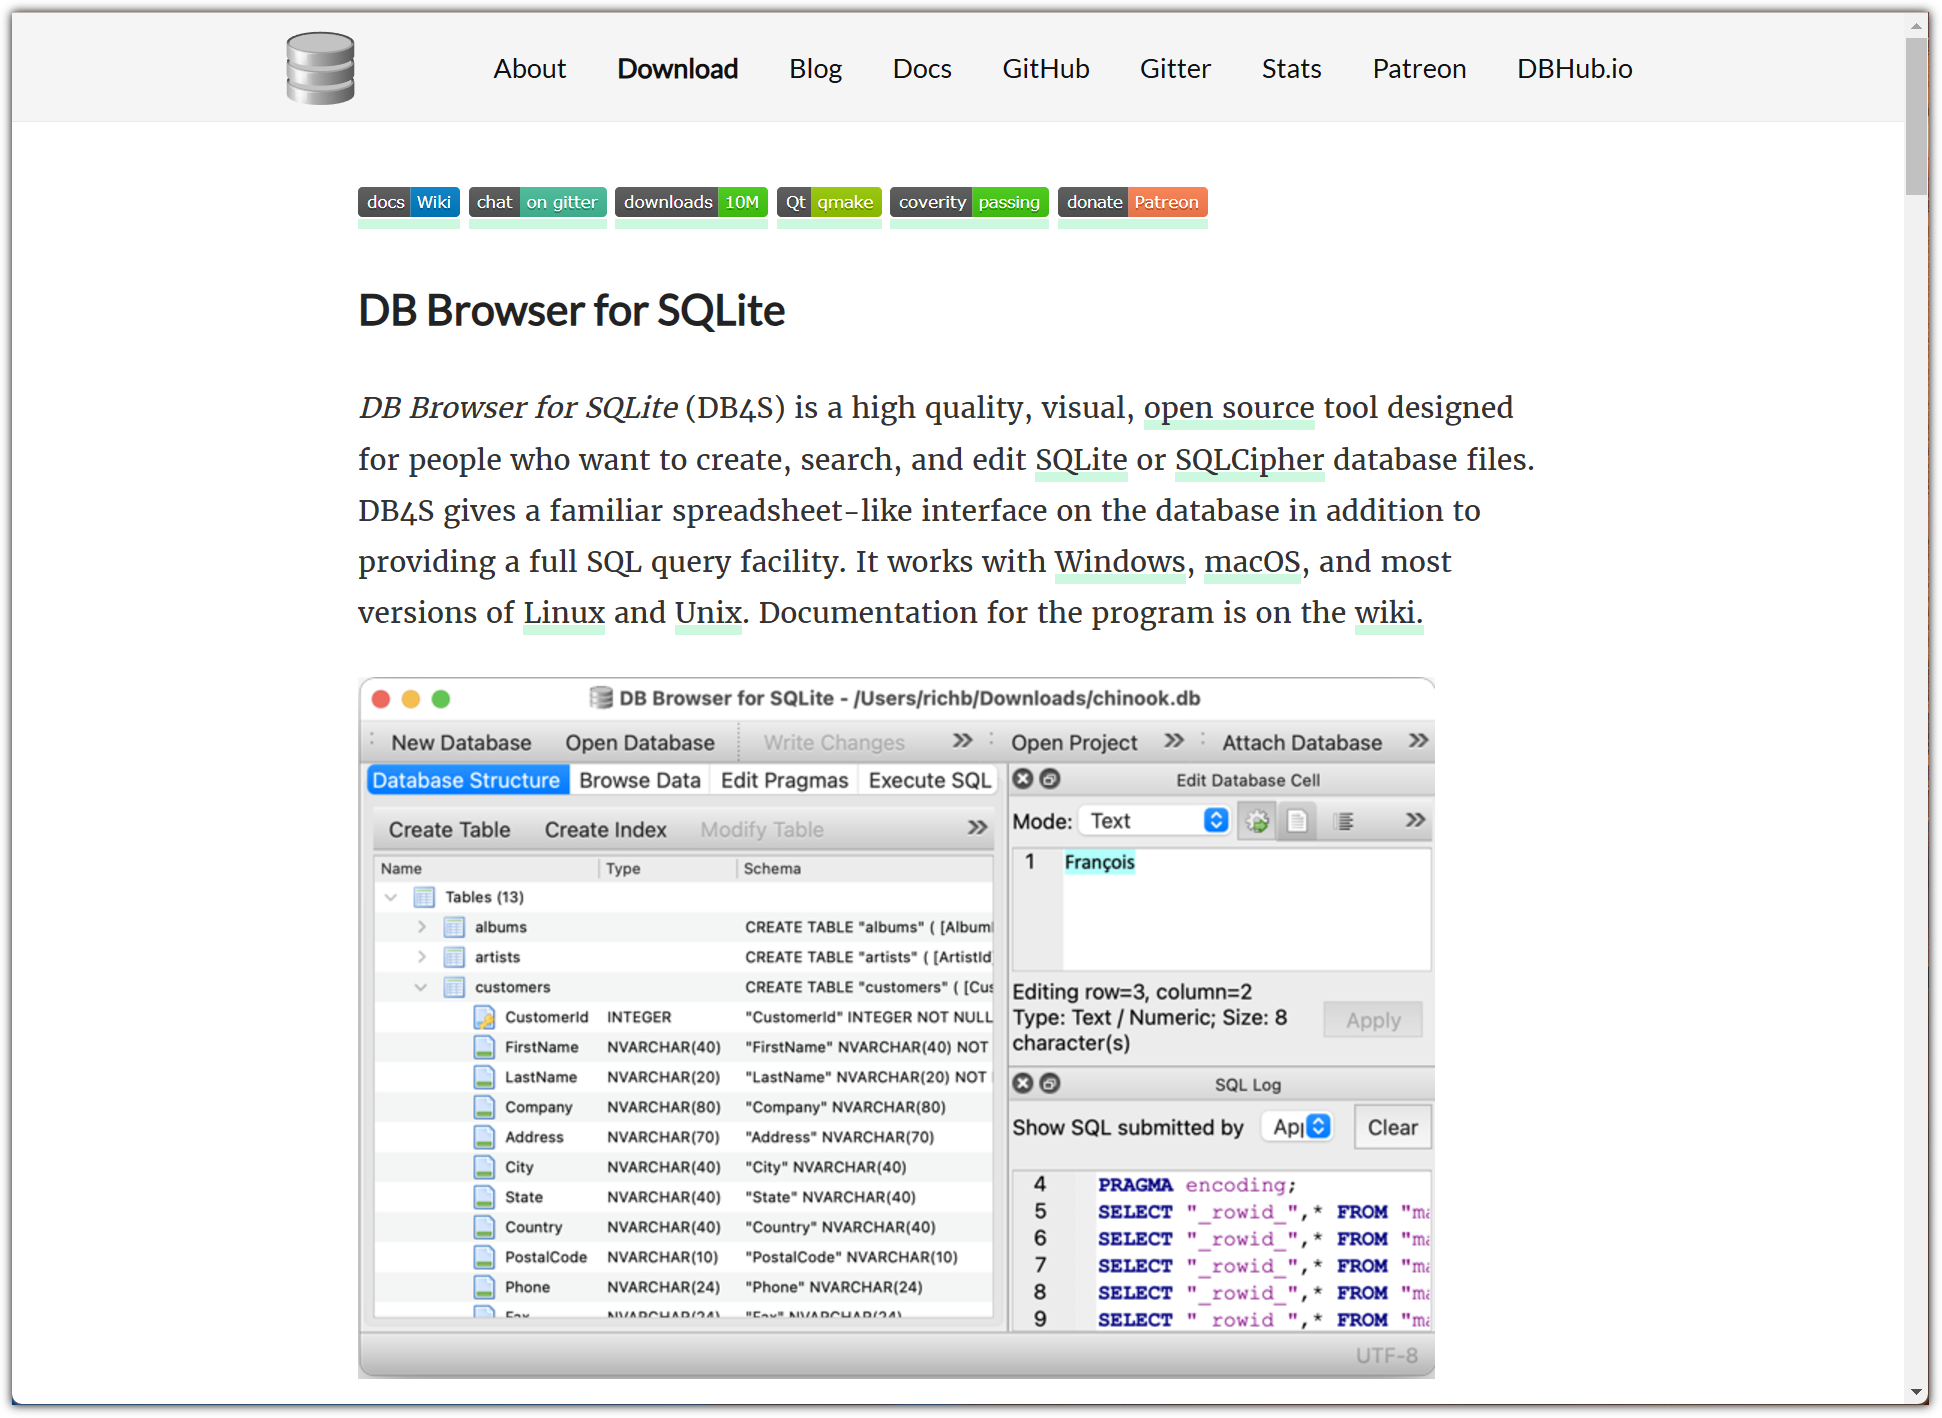
Task: Click the docs Wiki badge
Action: [408, 202]
